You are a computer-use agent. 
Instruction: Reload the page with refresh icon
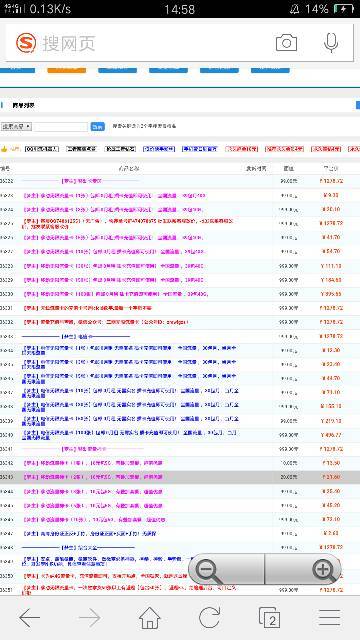click(209, 618)
